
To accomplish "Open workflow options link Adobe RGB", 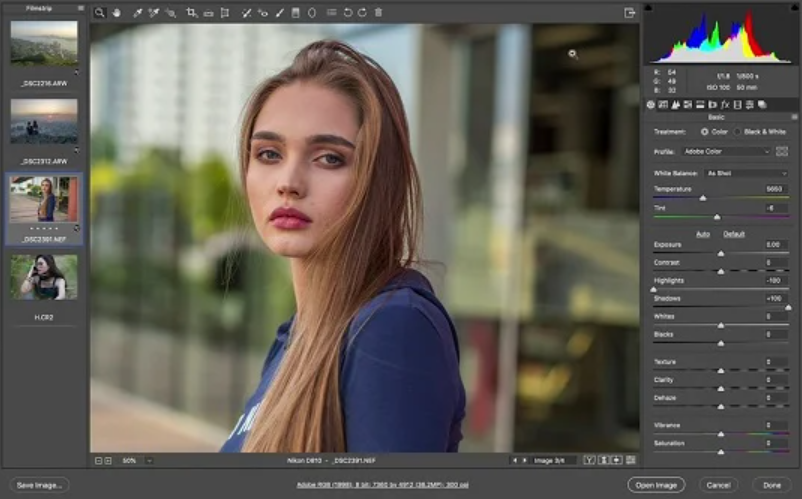I will (383, 485).
